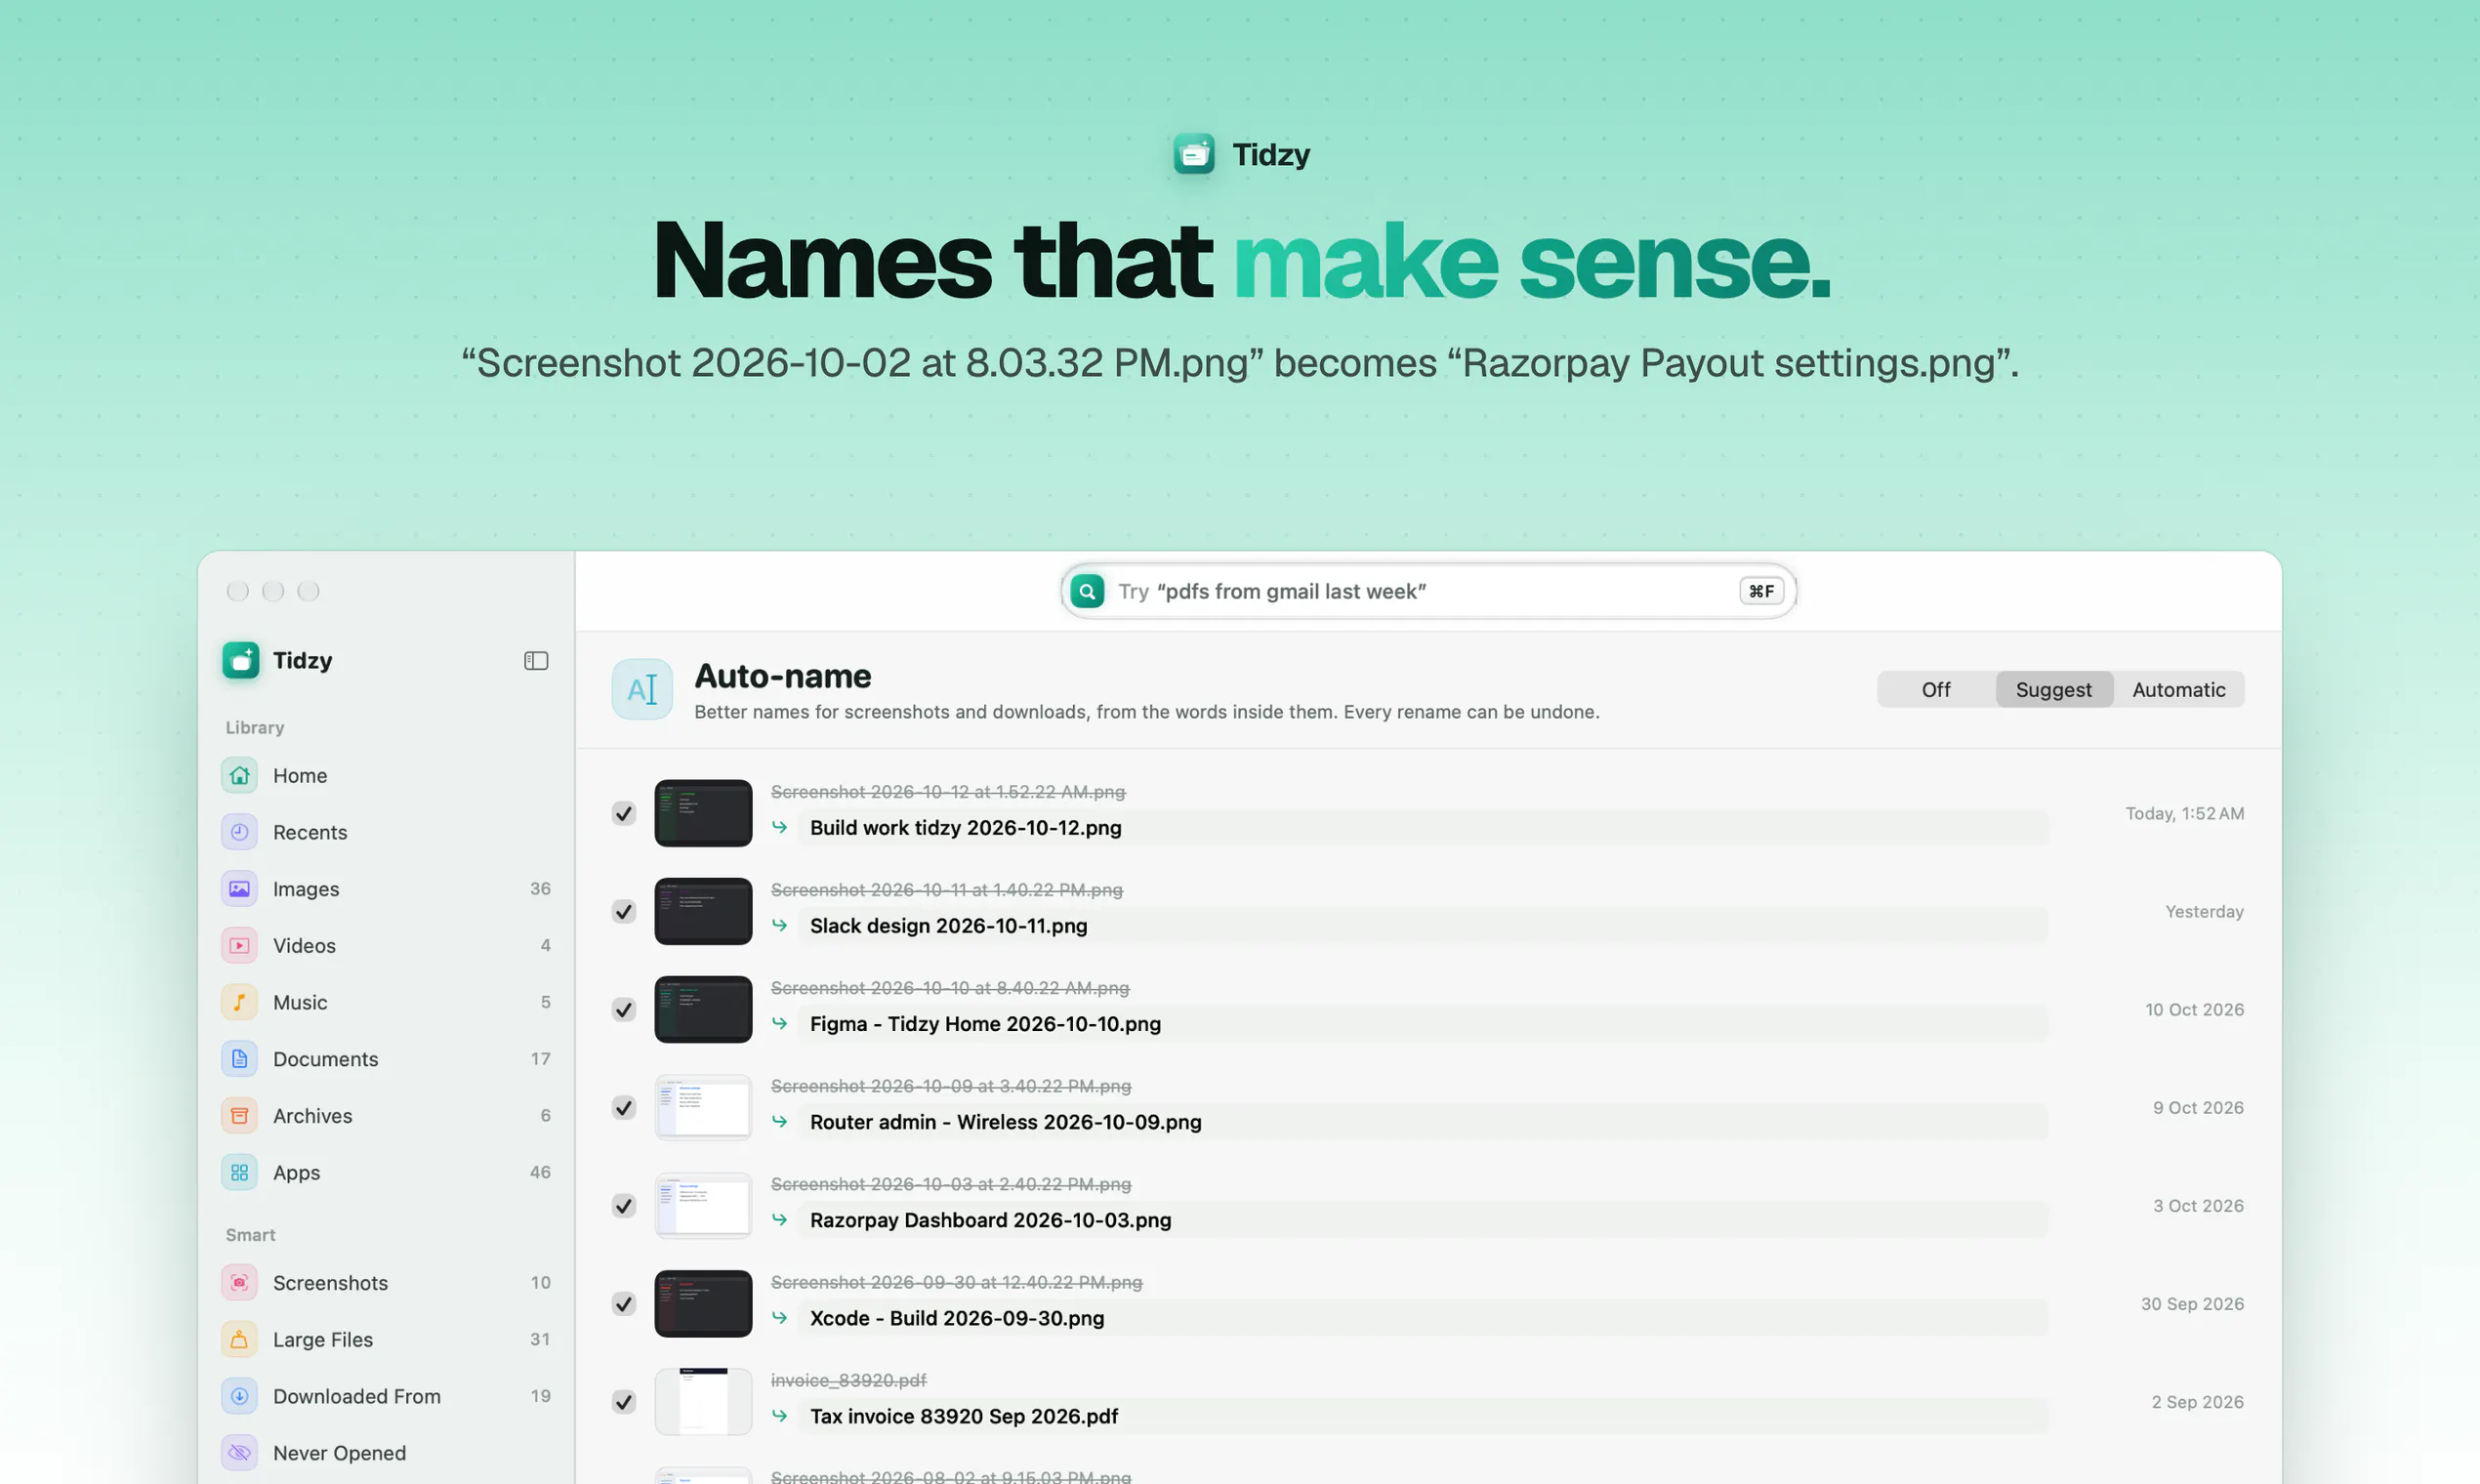Switch Auto-name to Automatic
The height and width of the screenshot is (1484, 2480).
[x=2178, y=689]
